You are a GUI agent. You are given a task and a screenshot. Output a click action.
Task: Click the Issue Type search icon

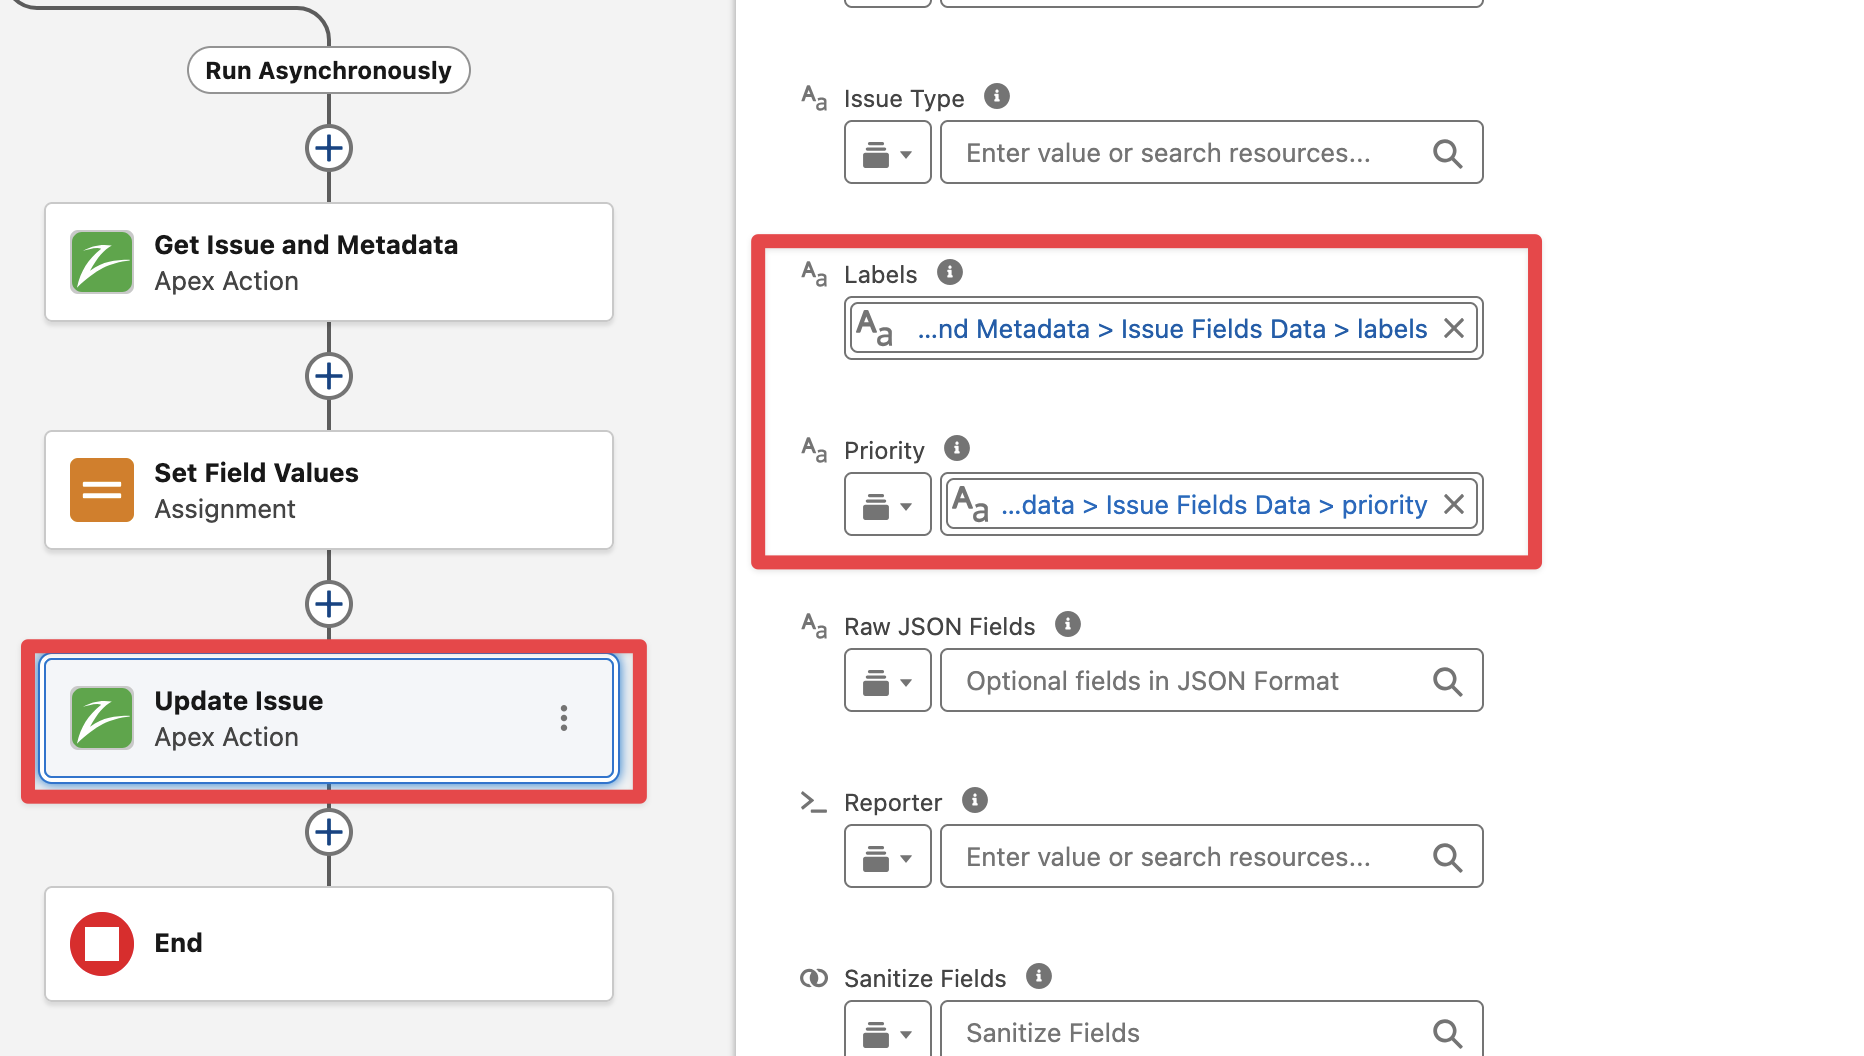coord(1447,153)
